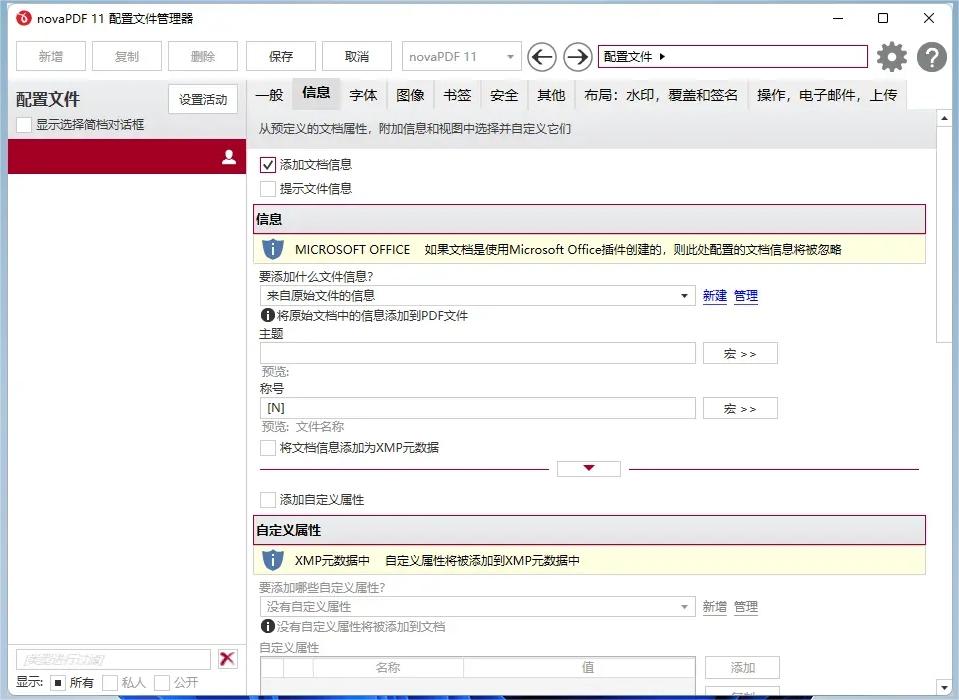
Task: Click the 宏 >> button for 称号
Action: [740, 408]
